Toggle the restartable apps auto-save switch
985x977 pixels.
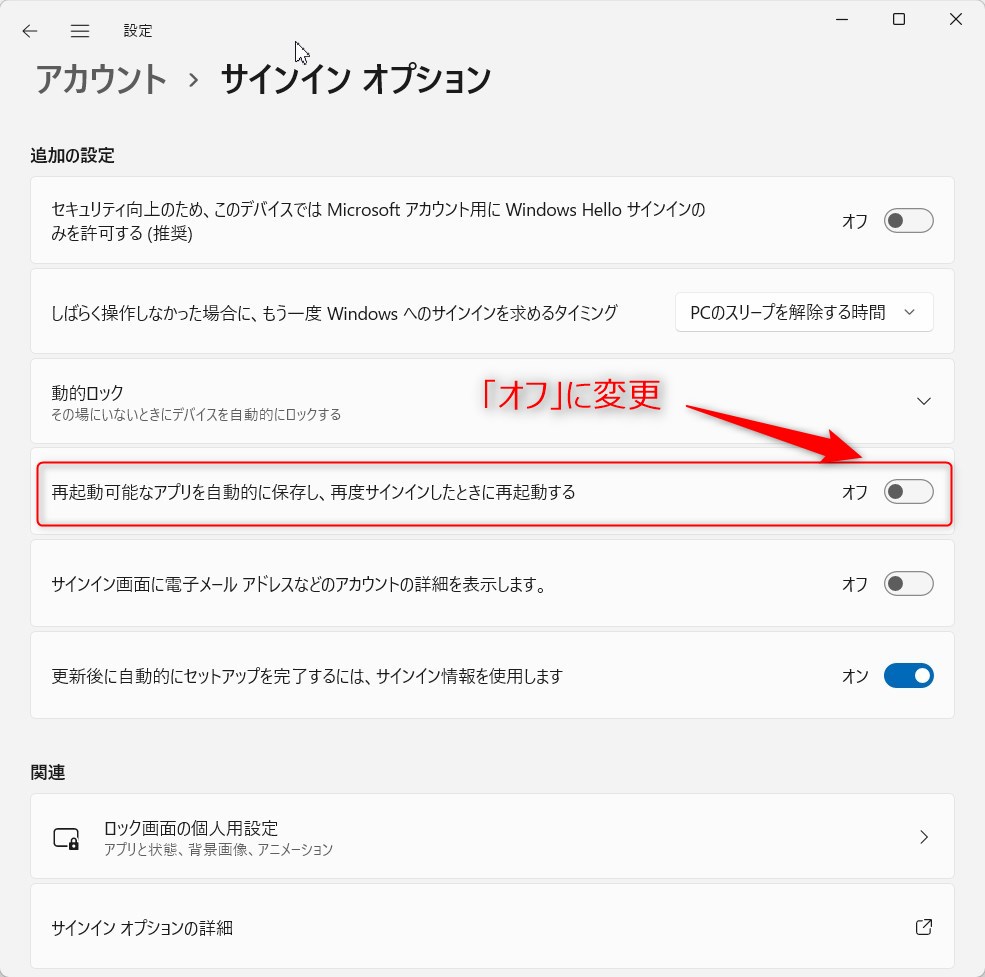pos(908,491)
